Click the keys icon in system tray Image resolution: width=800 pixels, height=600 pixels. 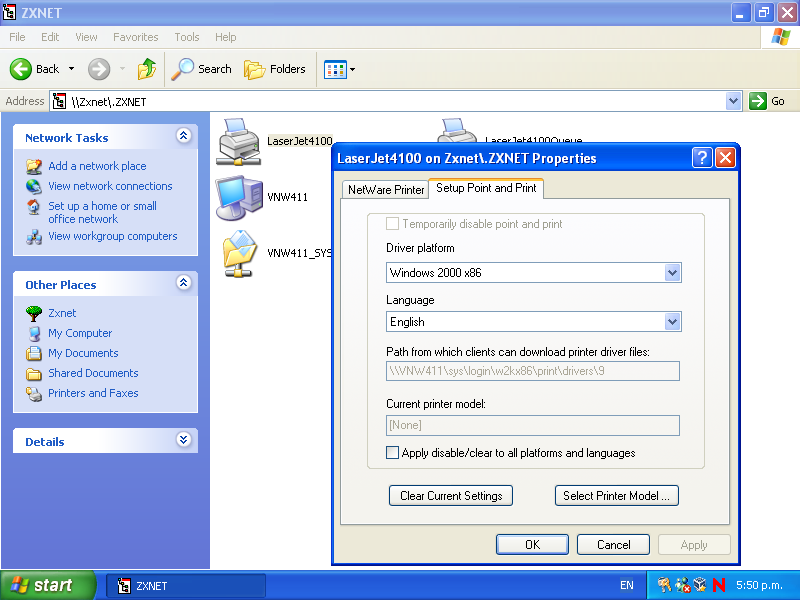tap(664, 585)
